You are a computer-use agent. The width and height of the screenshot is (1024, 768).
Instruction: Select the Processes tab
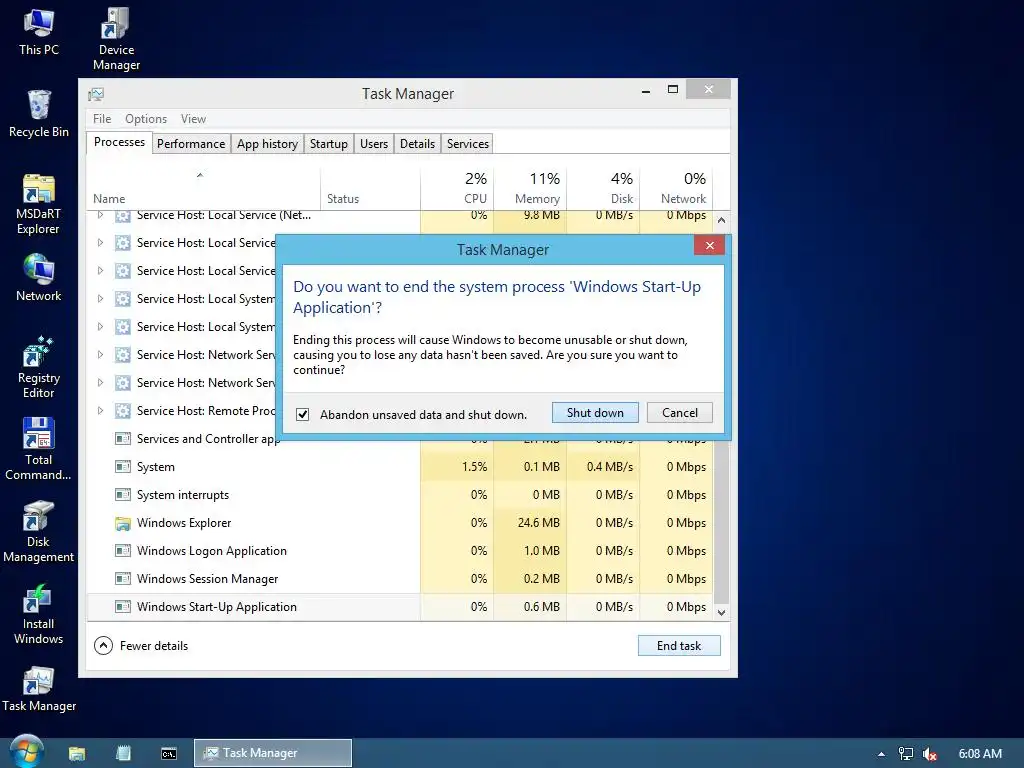tap(120, 142)
